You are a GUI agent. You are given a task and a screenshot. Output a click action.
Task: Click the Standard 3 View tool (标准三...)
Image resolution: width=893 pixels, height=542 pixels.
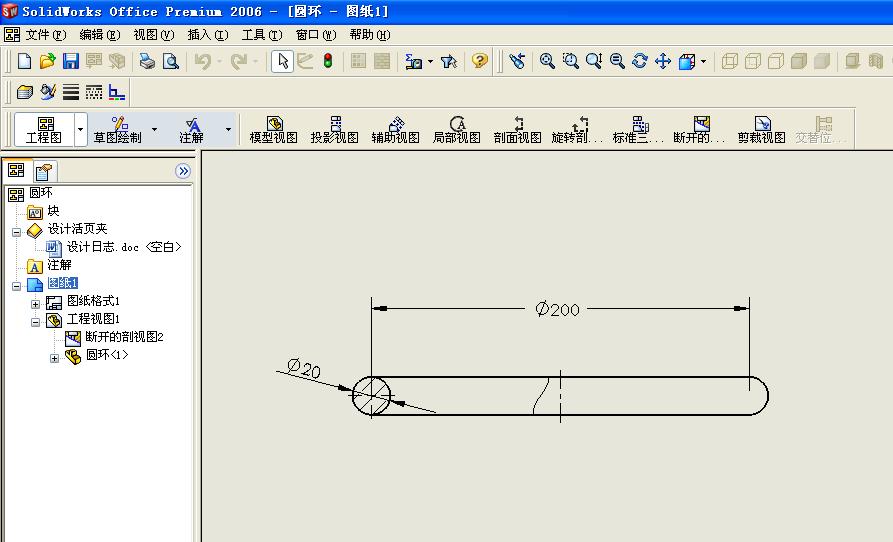[638, 130]
